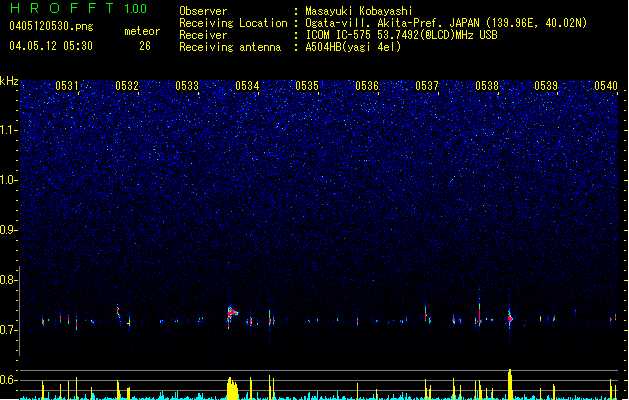
Task: Click the wide yellow intensity burst before 0534
Action: 232,388
